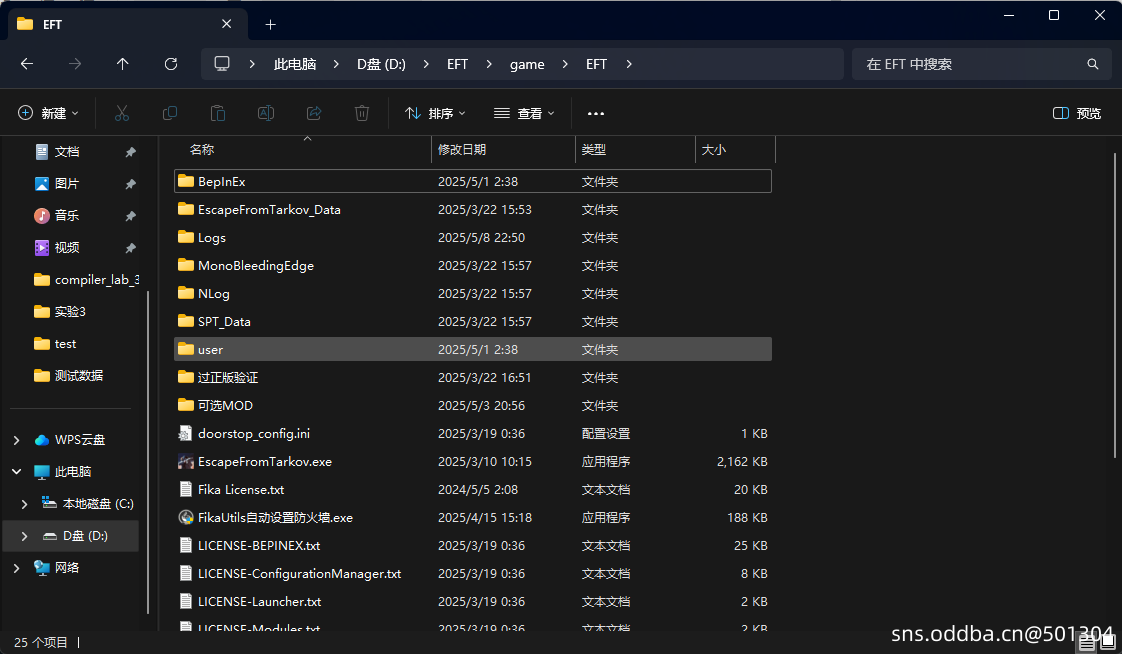Screen dimensions: 1122x654
Task: Go up one folder level
Action: (122, 64)
